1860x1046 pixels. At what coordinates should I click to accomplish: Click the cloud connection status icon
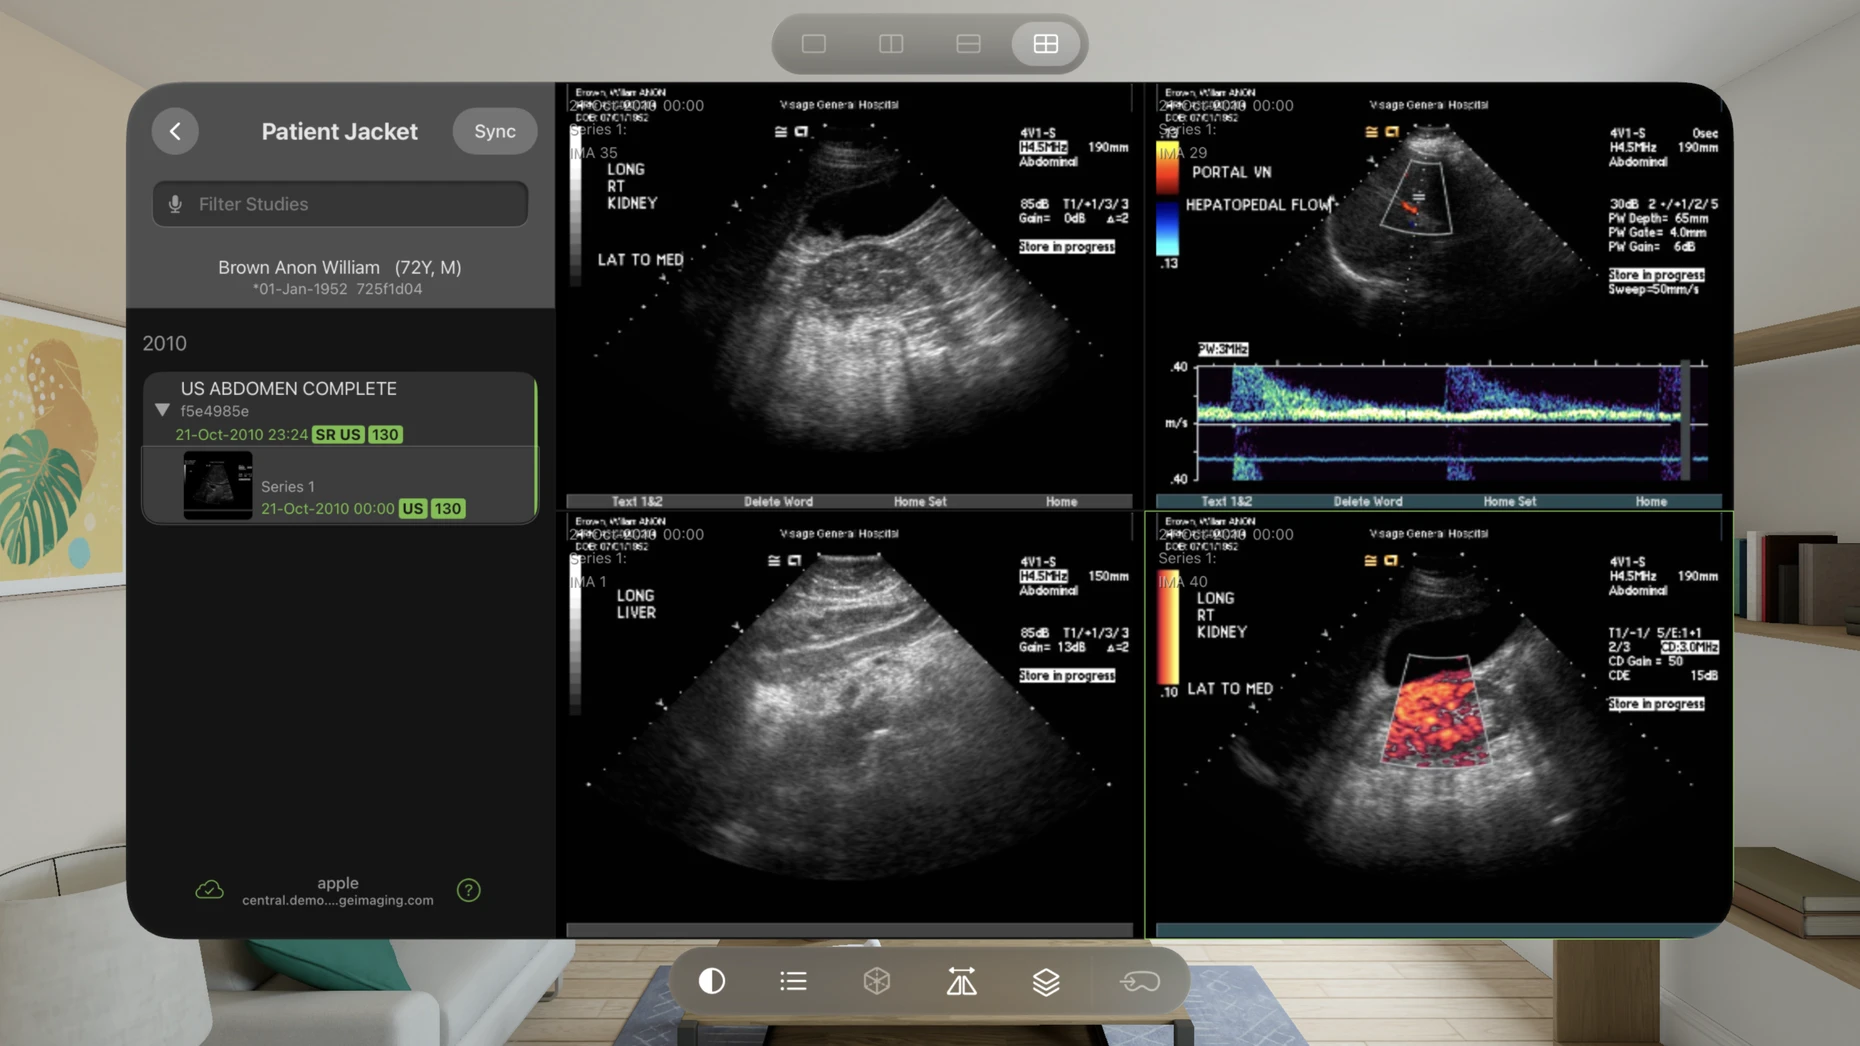(209, 890)
